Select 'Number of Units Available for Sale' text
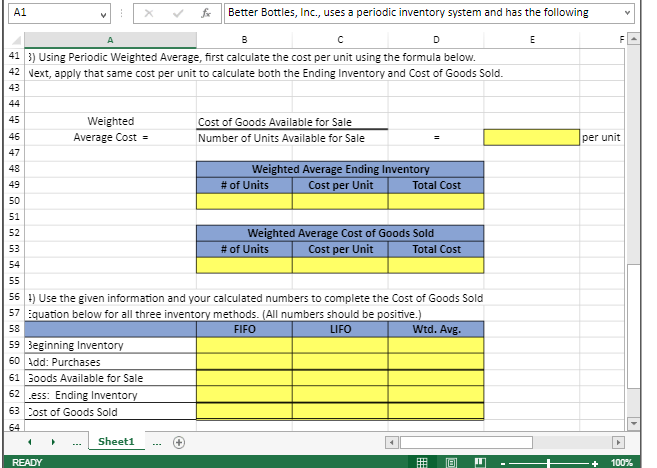 [x=281, y=138]
